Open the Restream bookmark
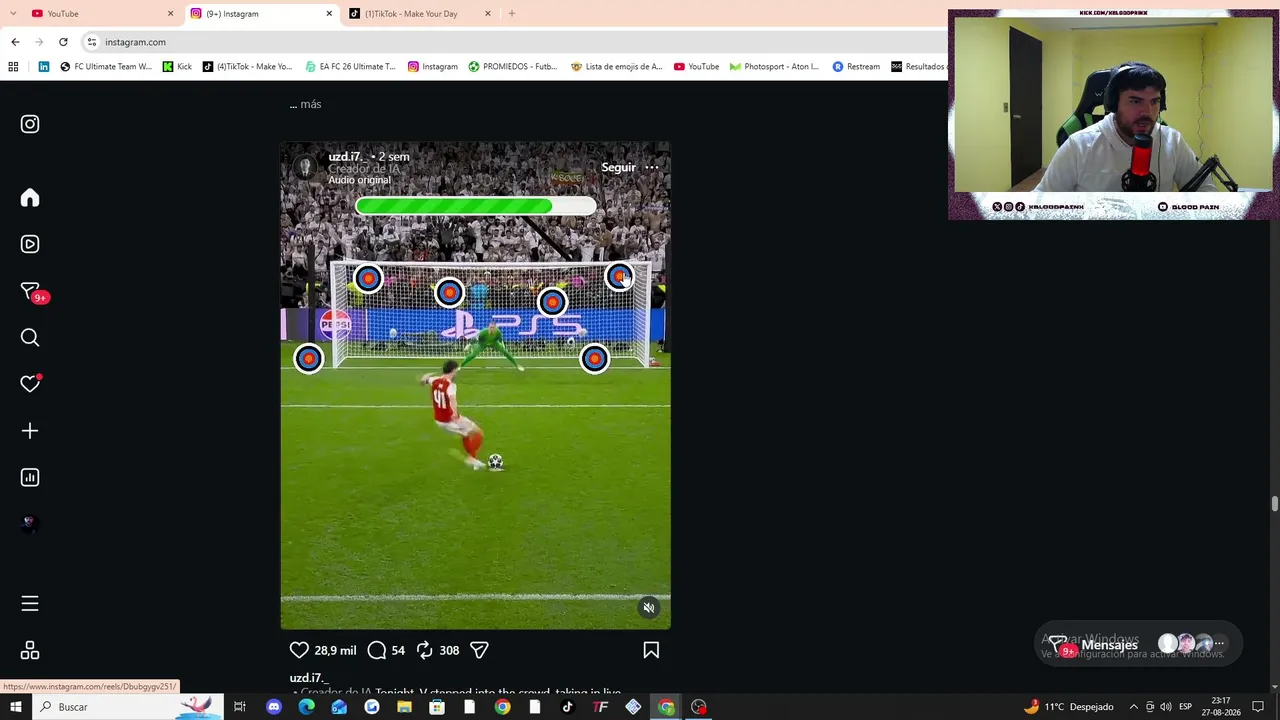Image resolution: width=1280 pixels, height=720 pixels. [x=856, y=67]
